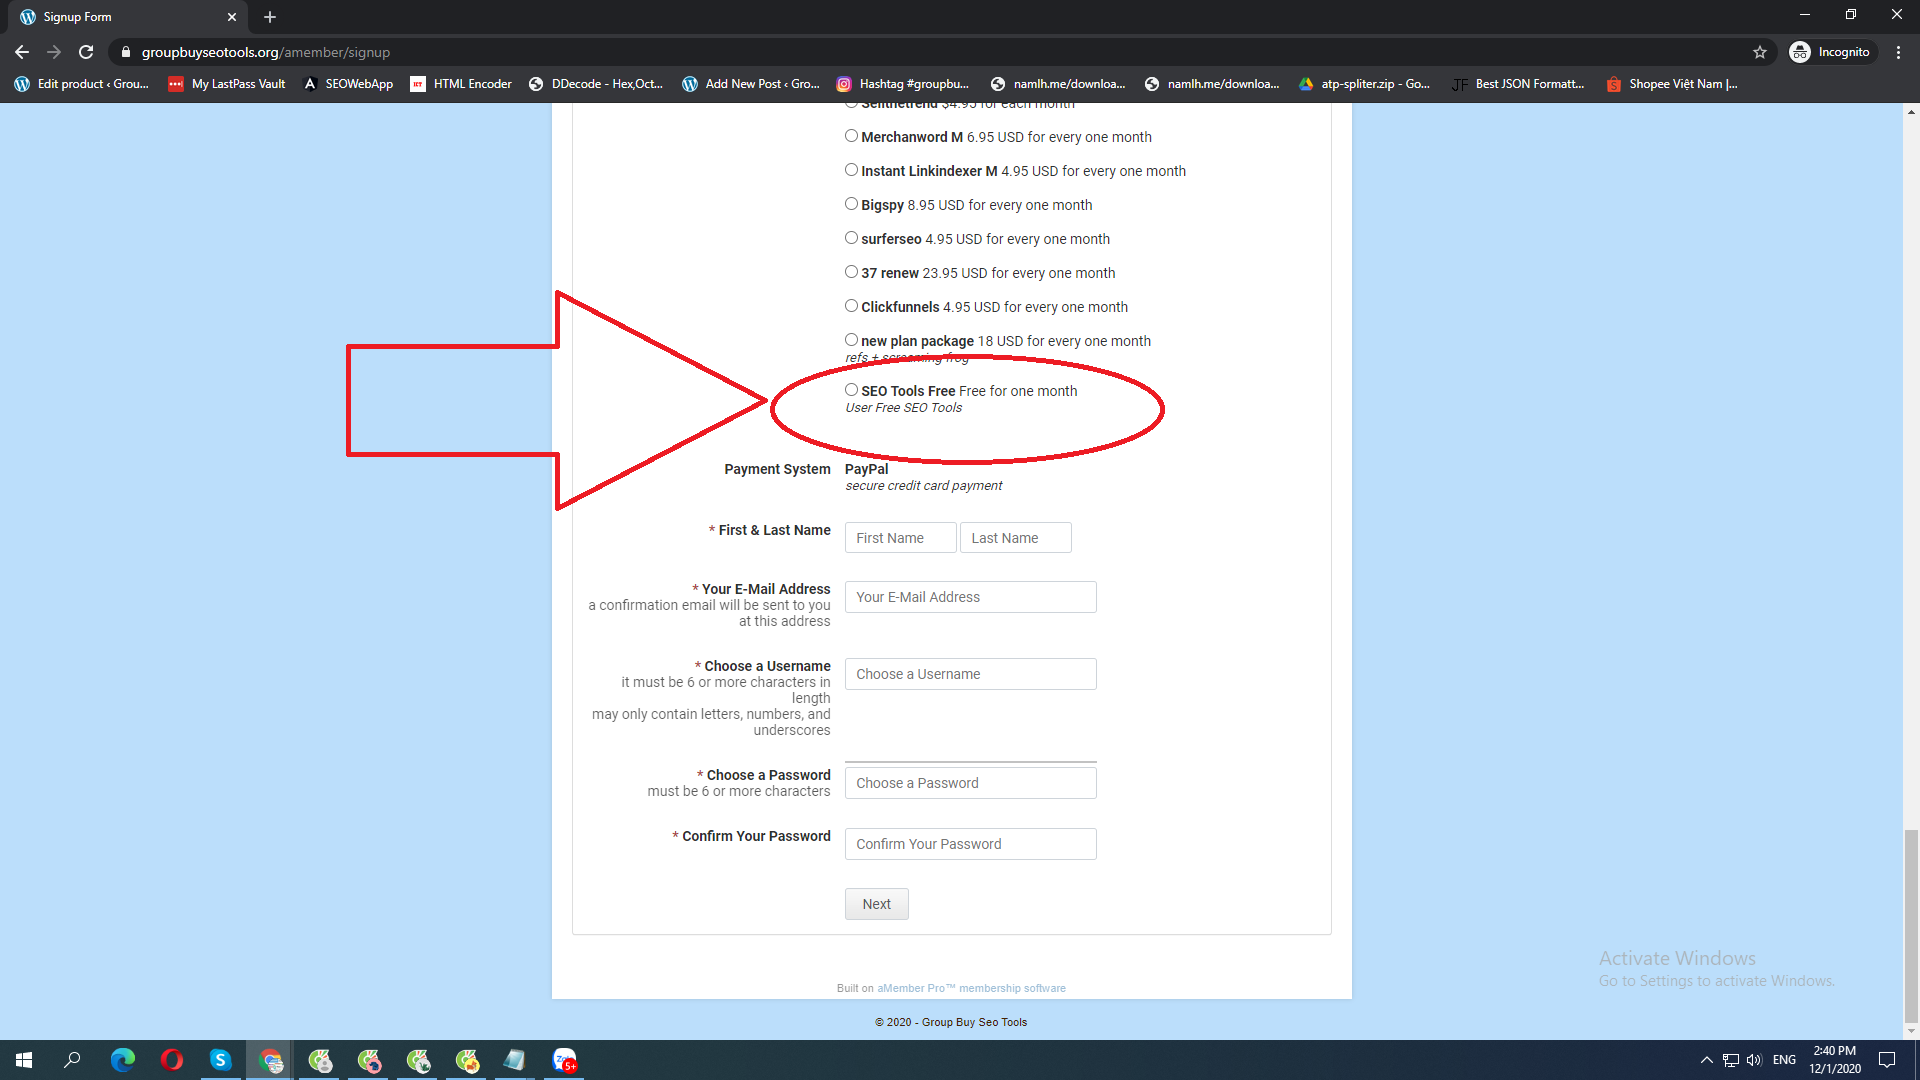
Task: Focus the Choose a Username field
Action: coord(970,674)
